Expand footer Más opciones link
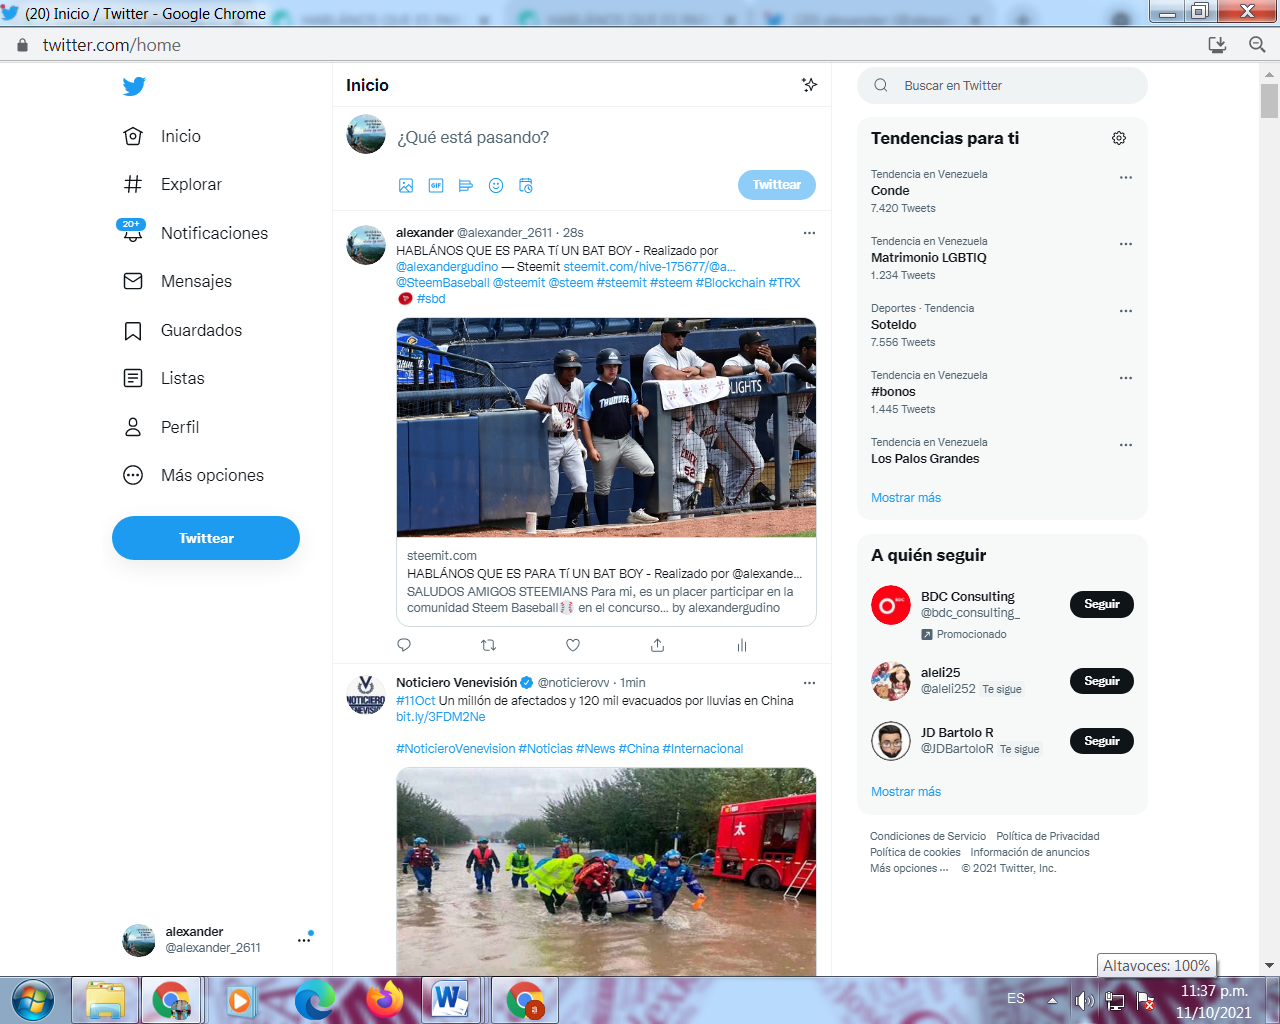The height and width of the screenshot is (1024, 1280). [909, 869]
